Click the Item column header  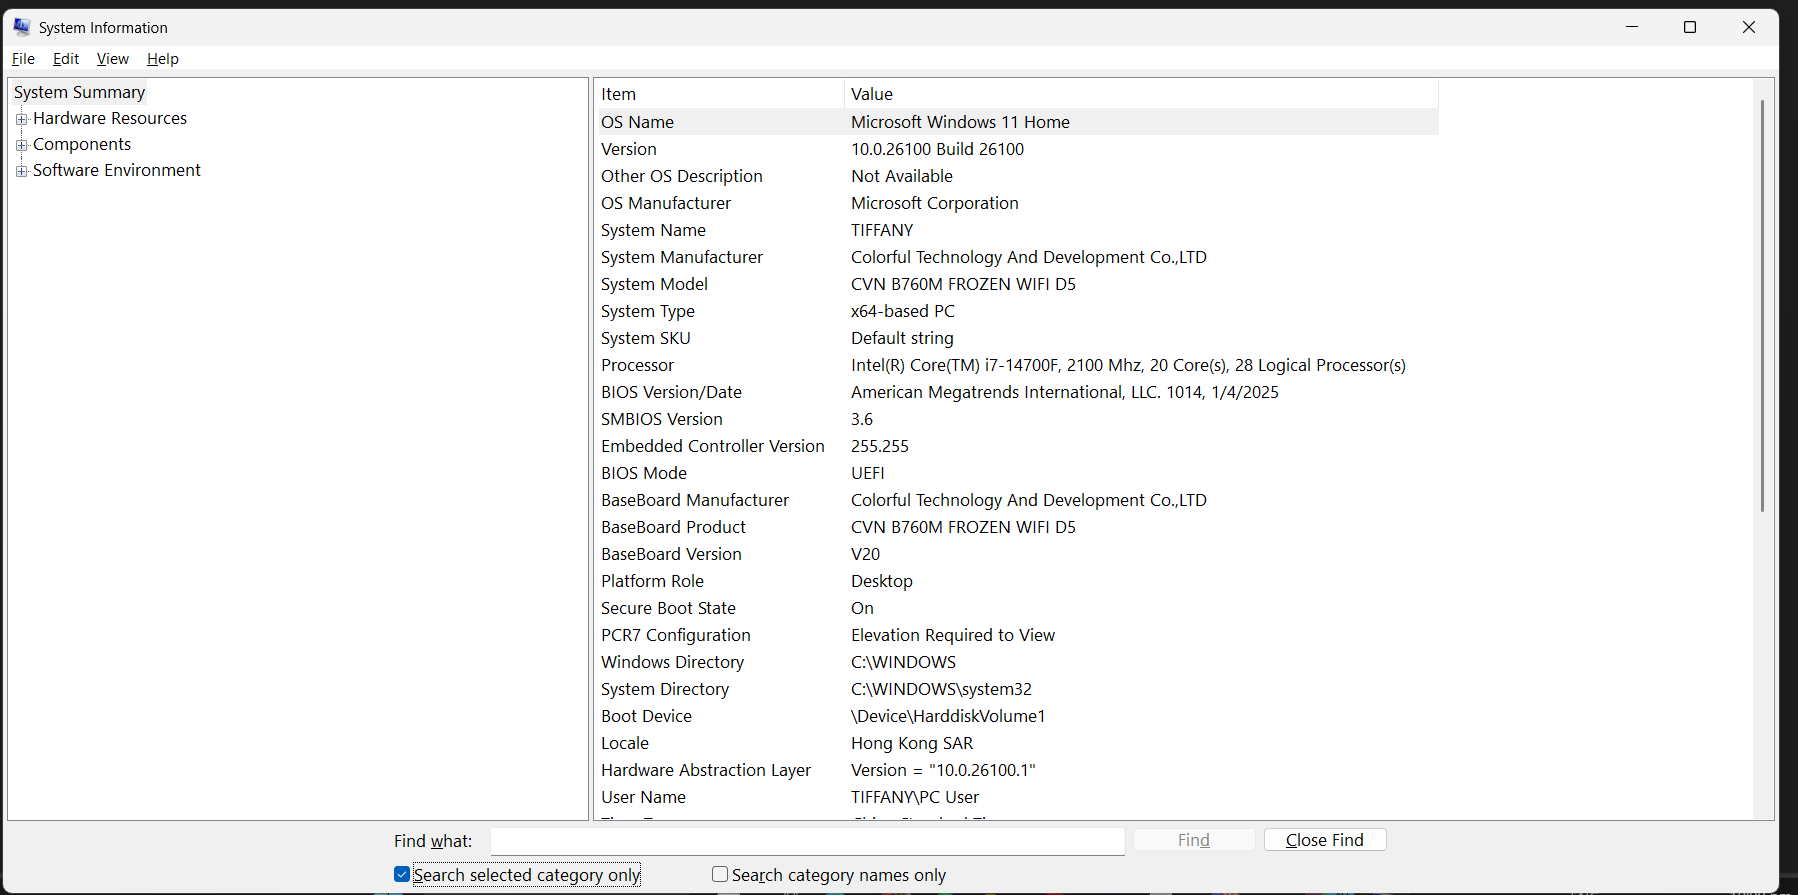(x=720, y=94)
